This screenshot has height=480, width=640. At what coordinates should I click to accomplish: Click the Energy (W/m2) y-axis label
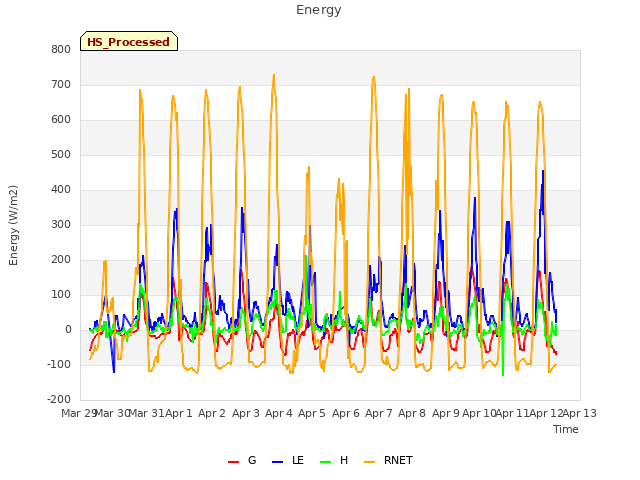(13, 225)
